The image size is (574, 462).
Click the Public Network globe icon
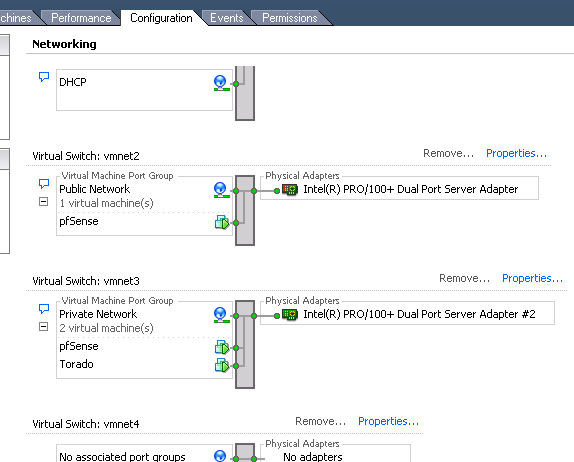[221, 190]
